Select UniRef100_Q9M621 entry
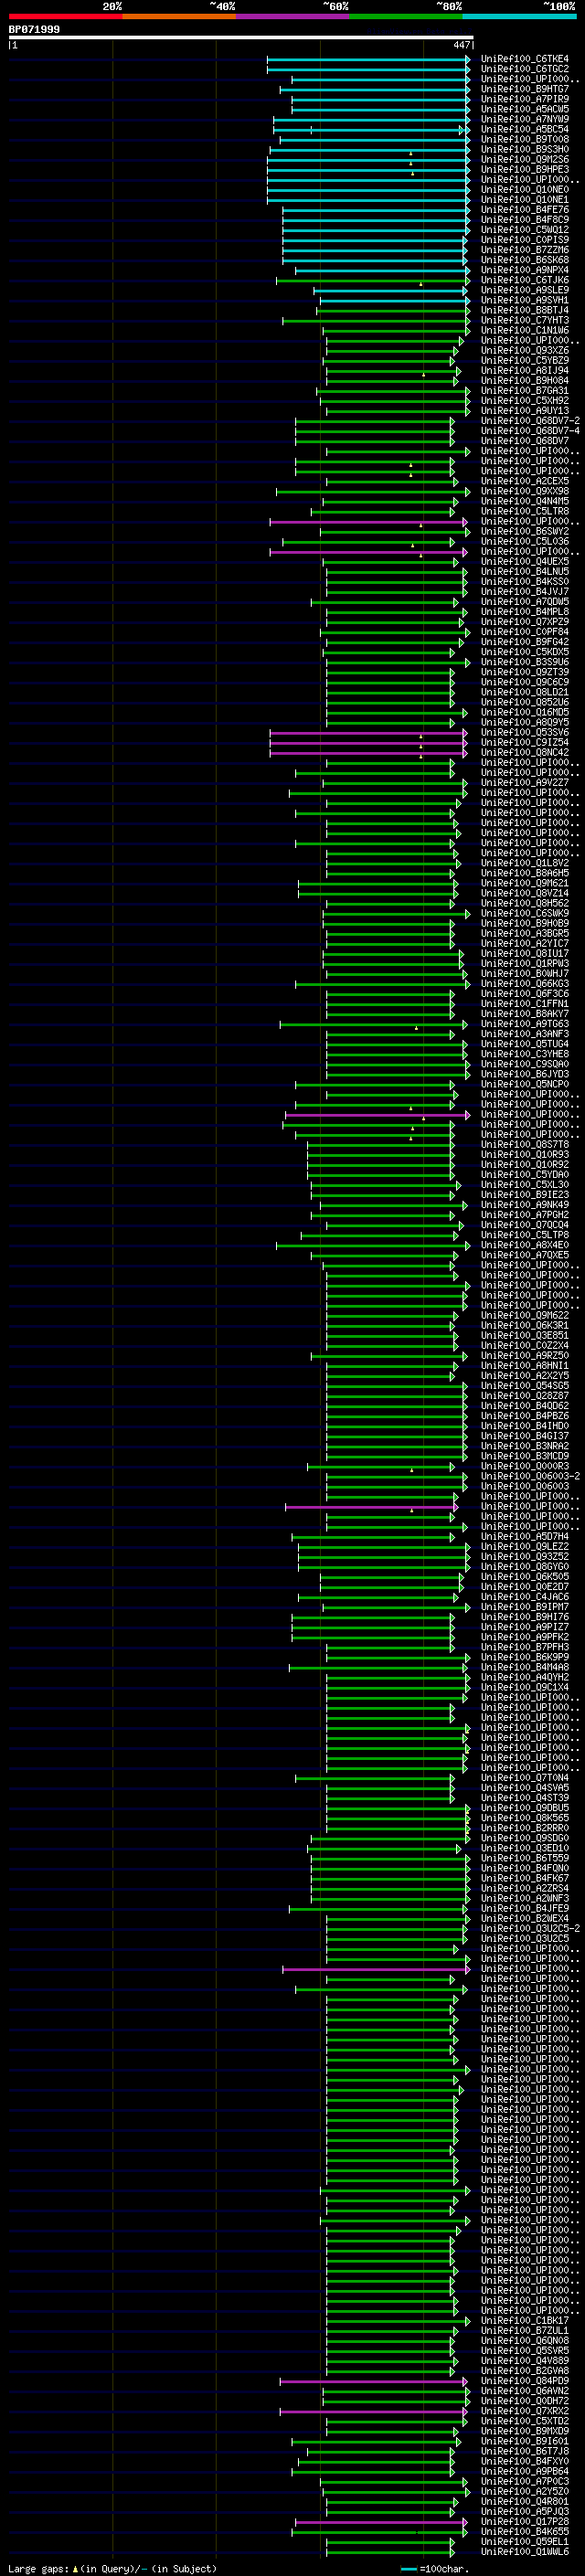The width and height of the screenshot is (585, 2576). [524, 883]
